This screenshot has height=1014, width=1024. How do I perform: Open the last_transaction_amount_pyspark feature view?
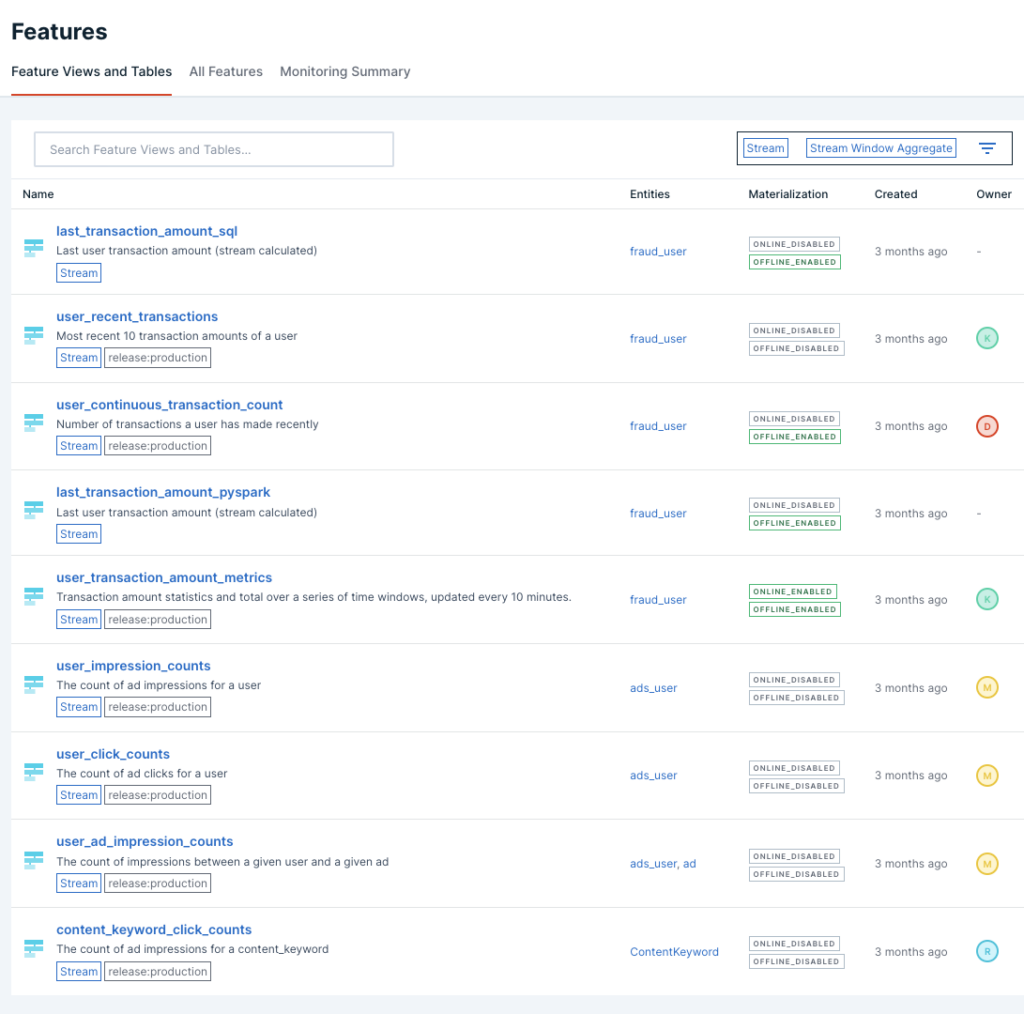(163, 492)
